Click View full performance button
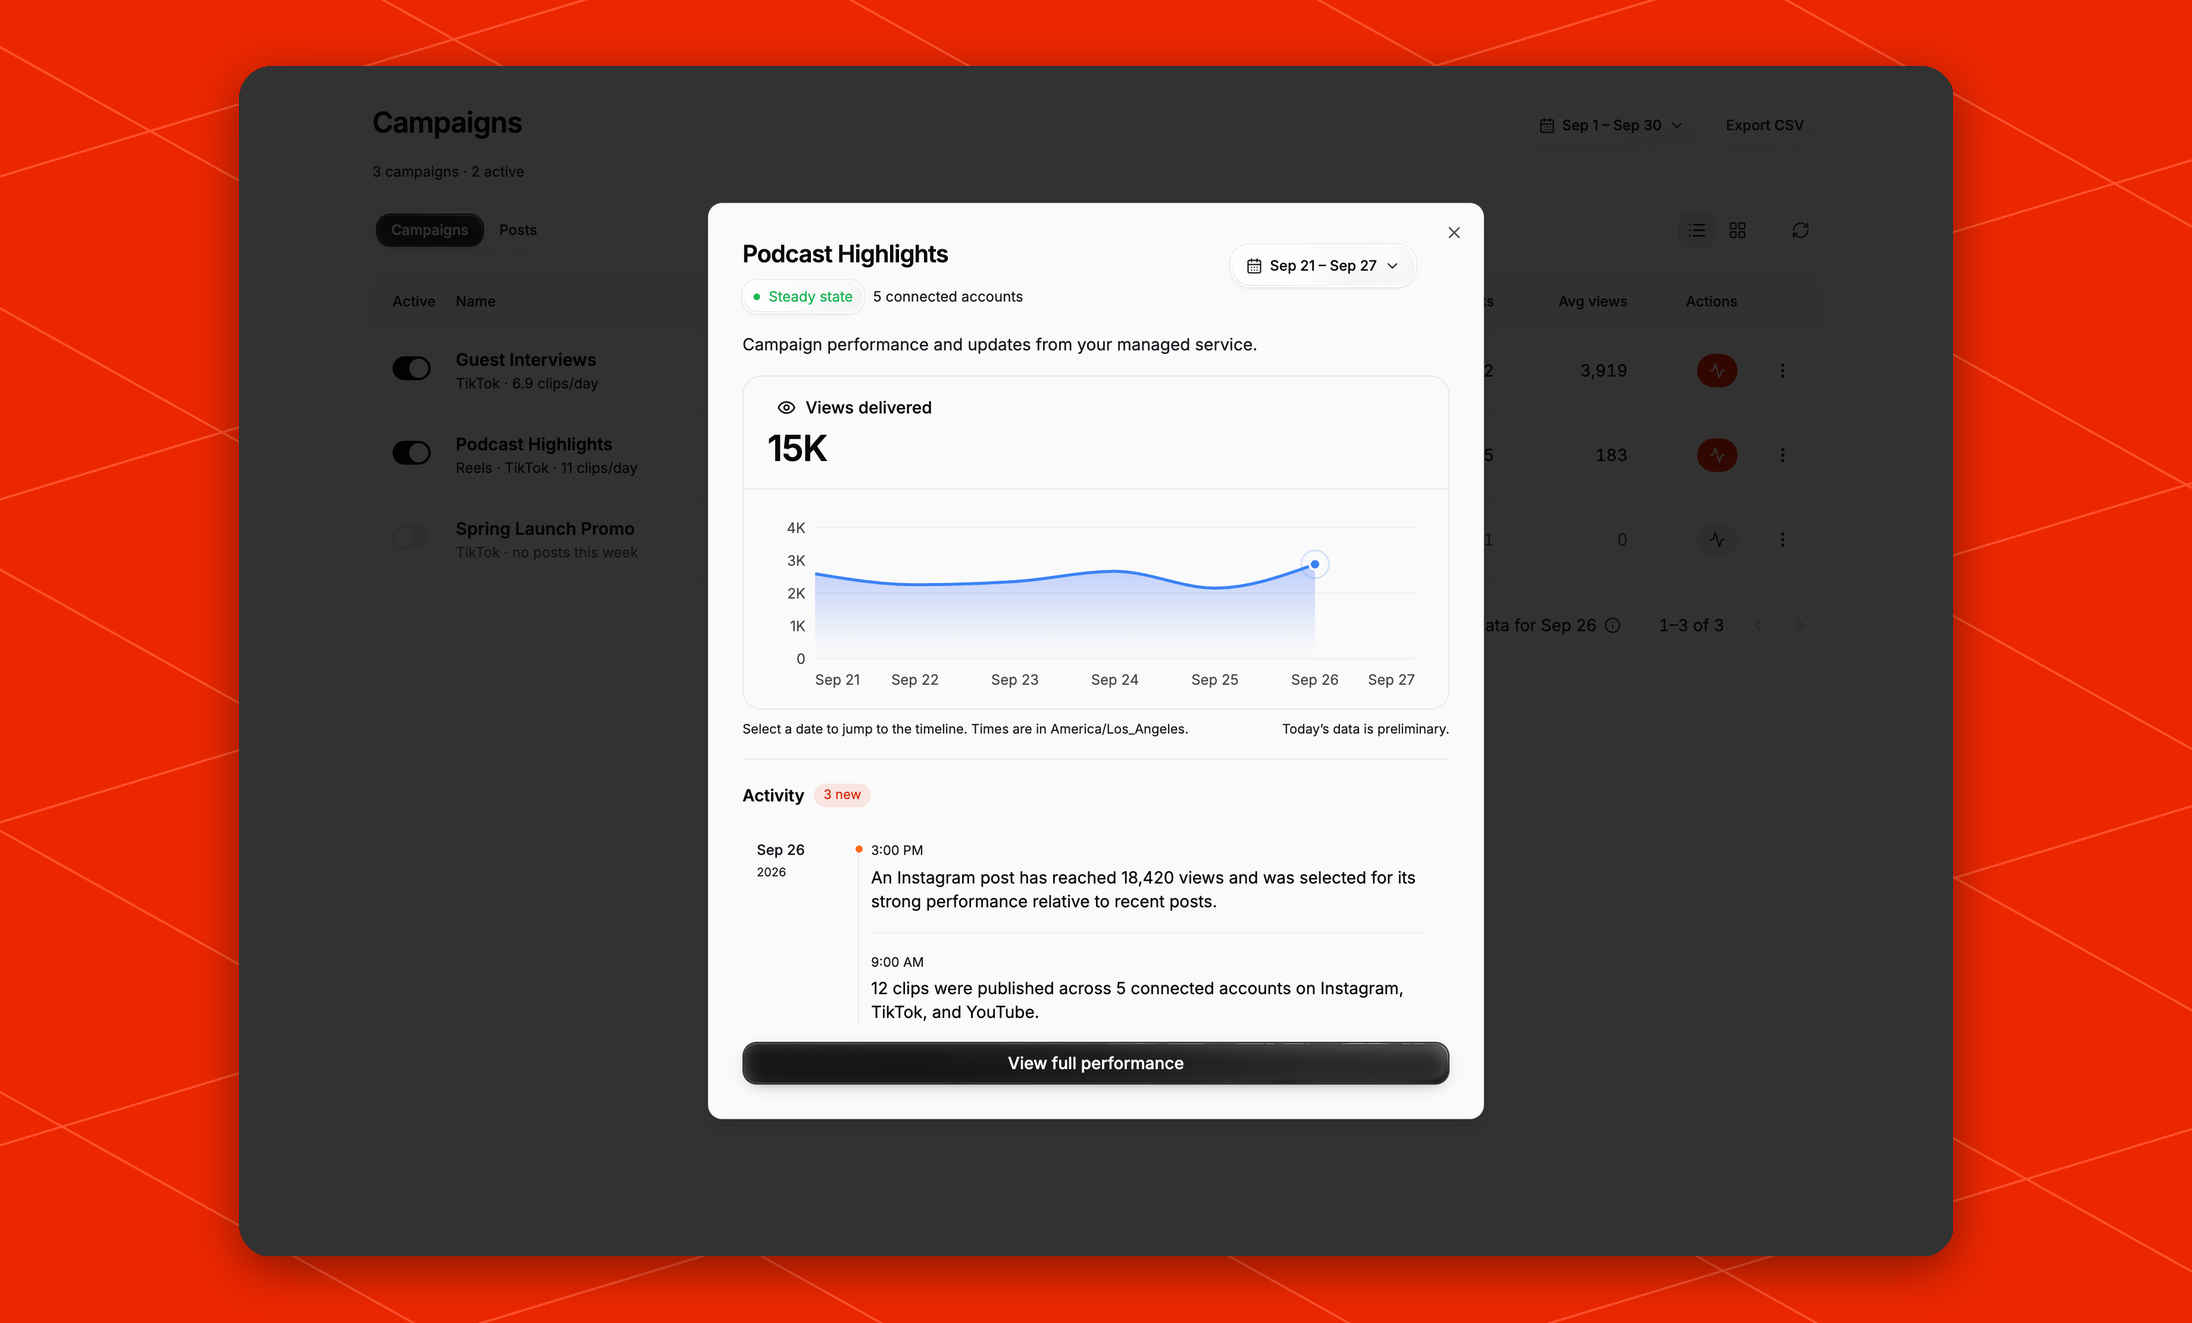The image size is (2192, 1323). [1095, 1063]
